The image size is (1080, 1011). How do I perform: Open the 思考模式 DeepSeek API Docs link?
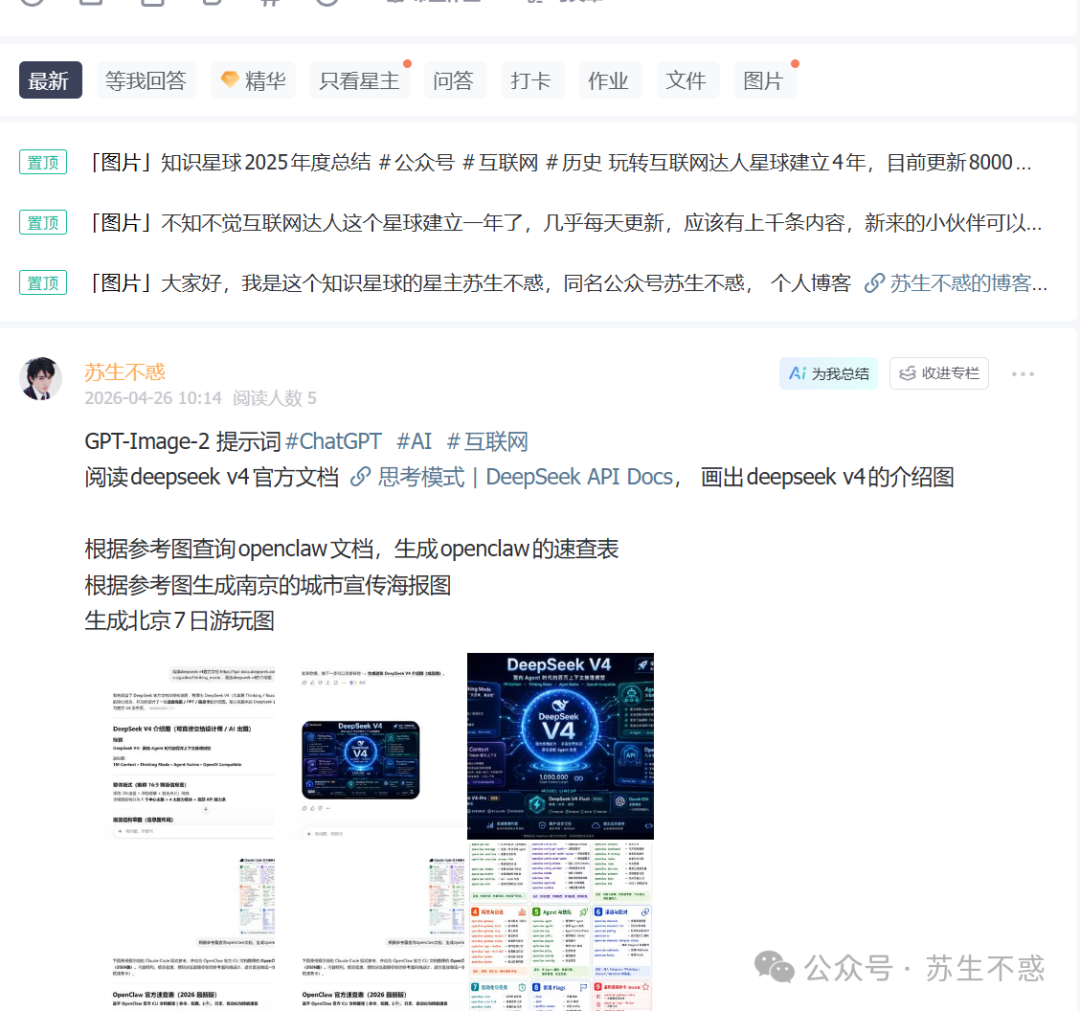(512, 477)
